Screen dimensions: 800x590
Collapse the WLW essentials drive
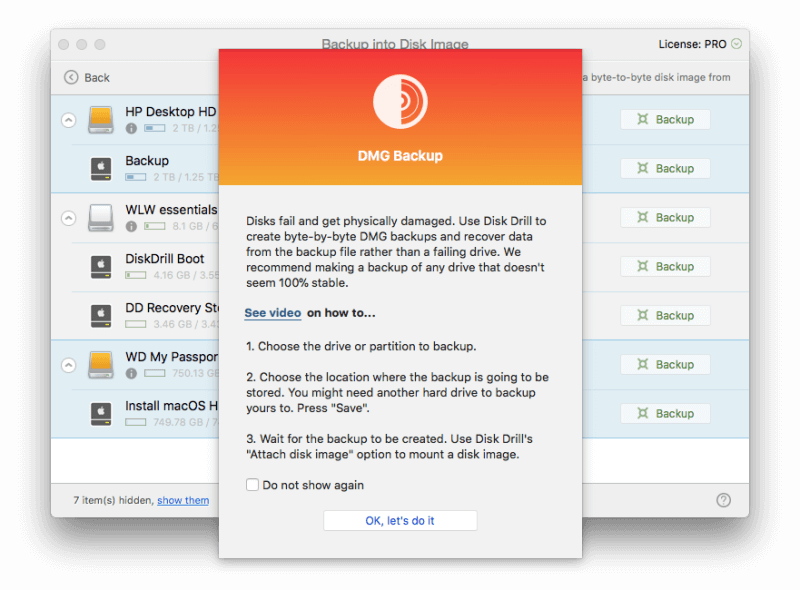[68, 218]
